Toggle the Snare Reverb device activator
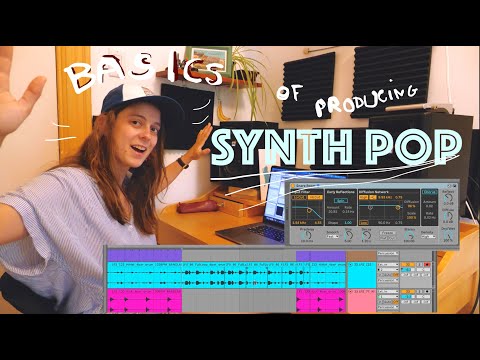 pyautogui.click(x=292, y=185)
